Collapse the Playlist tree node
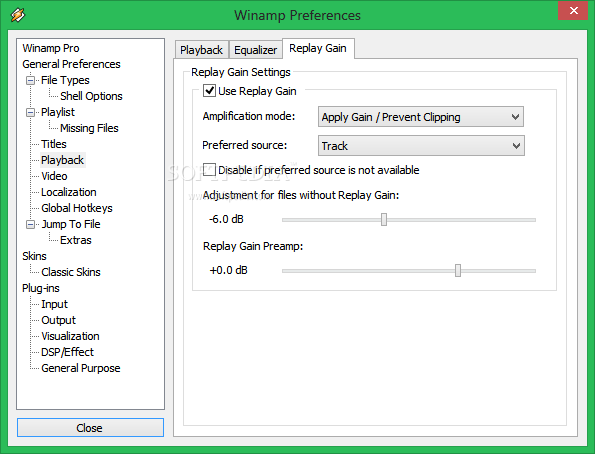Image resolution: width=595 pixels, height=454 pixels. point(30,112)
